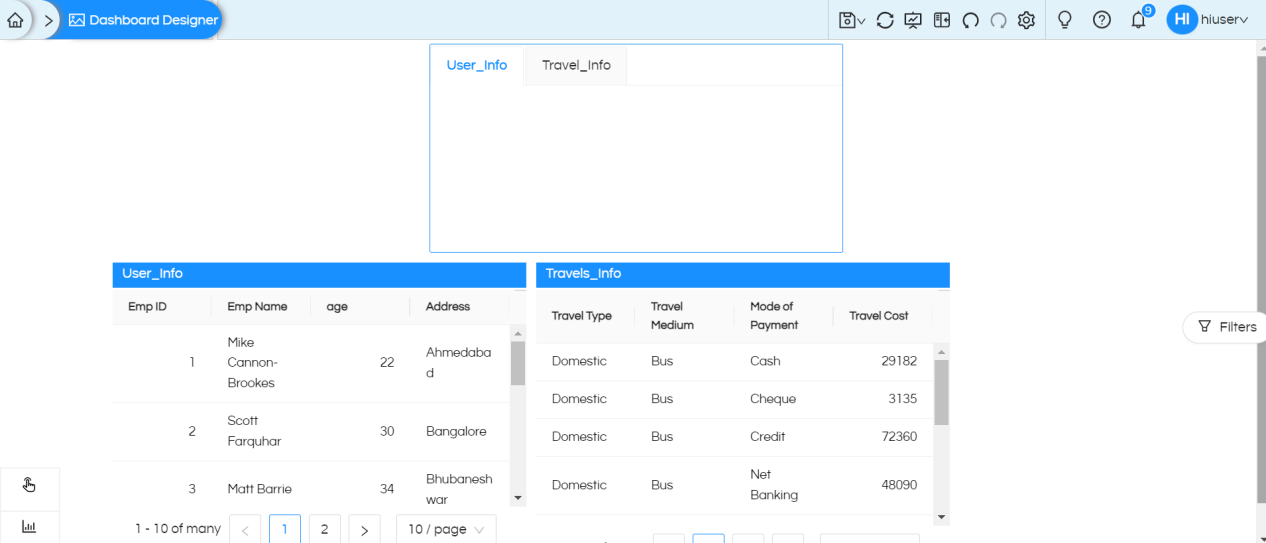This screenshot has width=1266, height=543.
Task: Toggle the side panel layout icon
Action: (x=942, y=20)
